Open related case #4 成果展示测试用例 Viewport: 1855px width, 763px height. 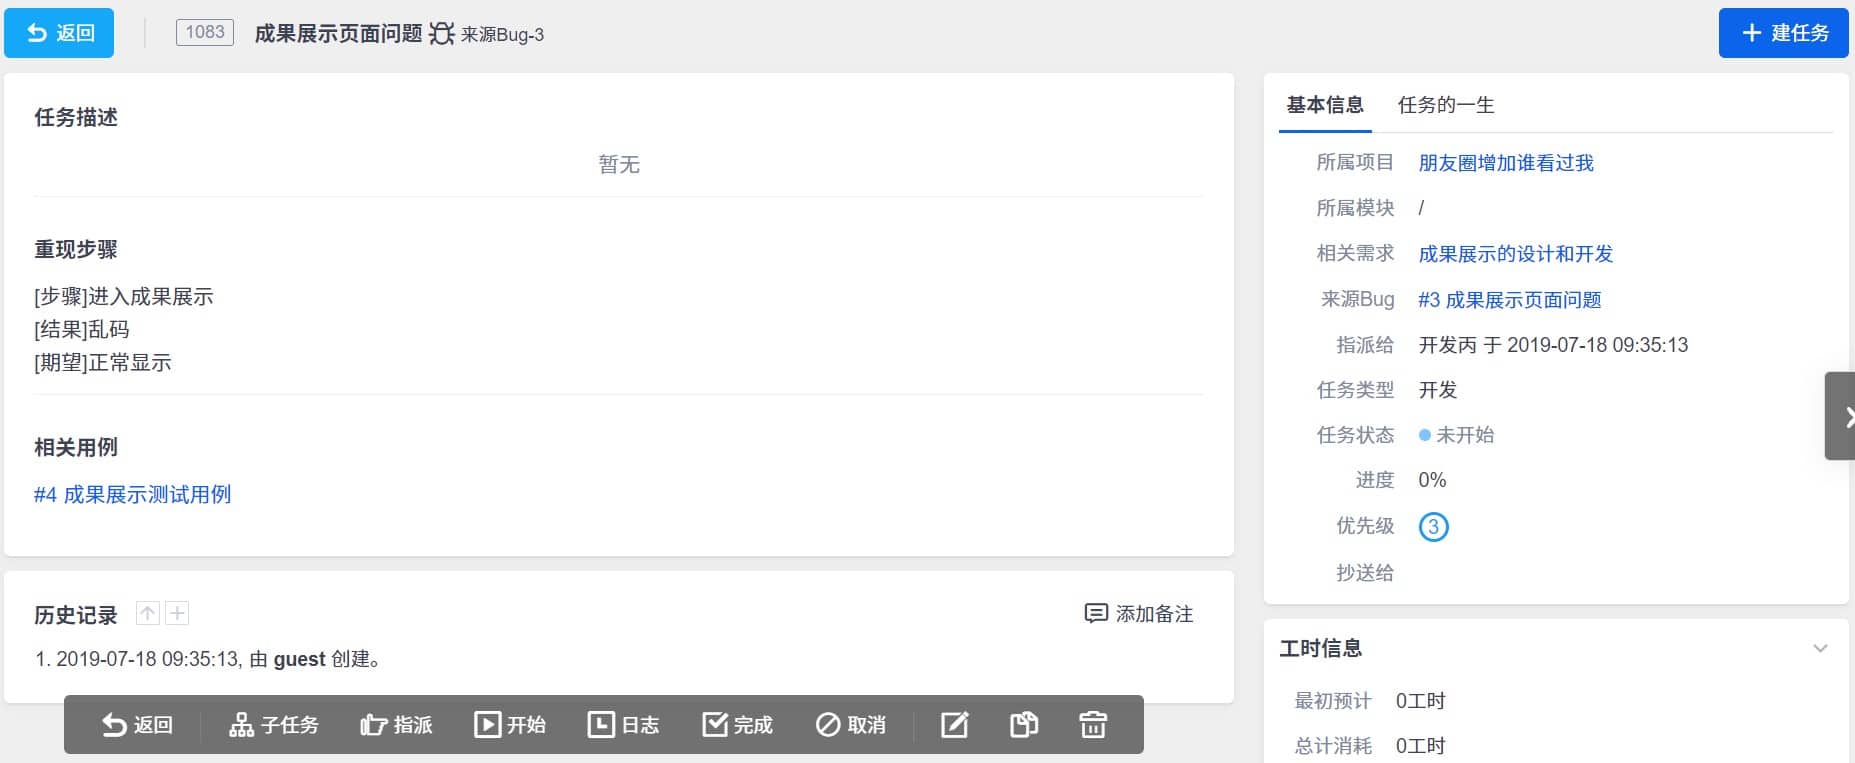[x=132, y=495]
